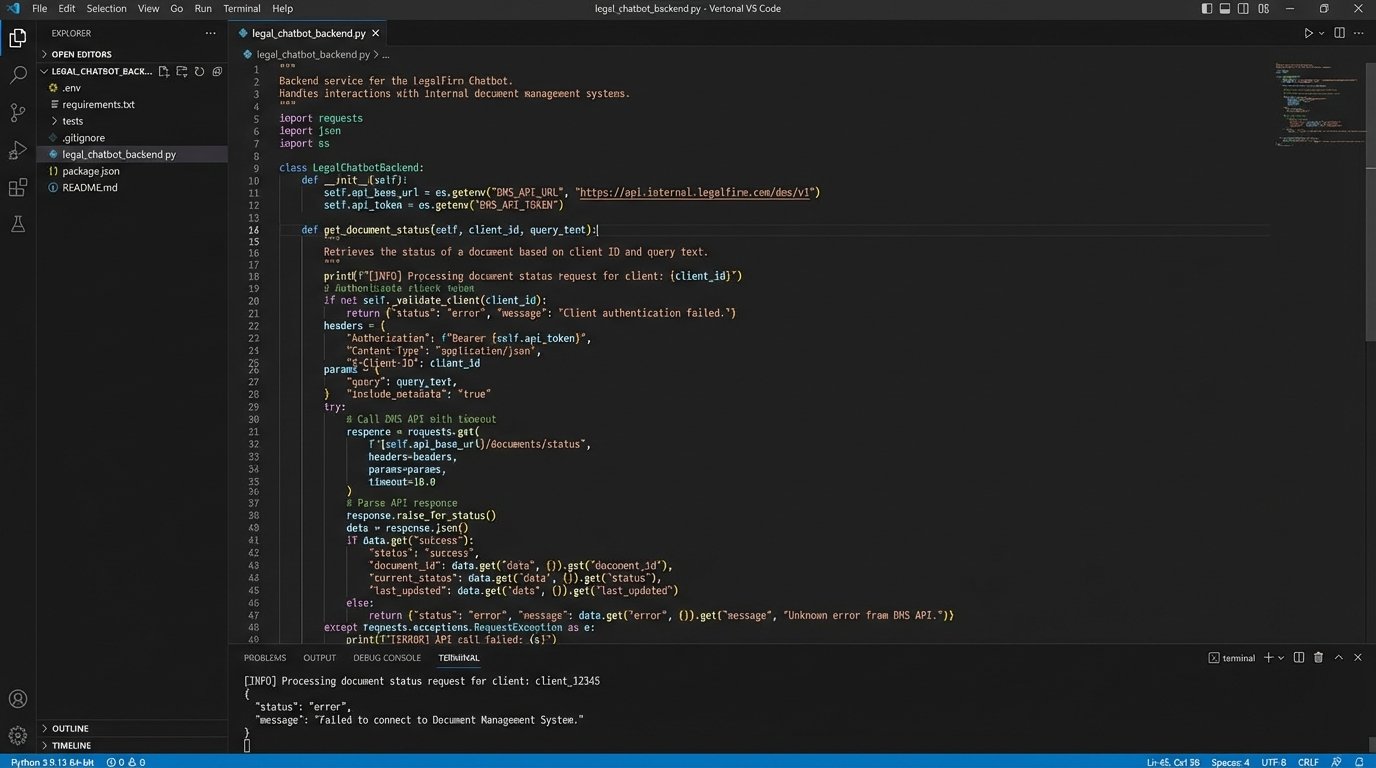
Task: Refresh the Explorer file tree
Action: click(199, 72)
